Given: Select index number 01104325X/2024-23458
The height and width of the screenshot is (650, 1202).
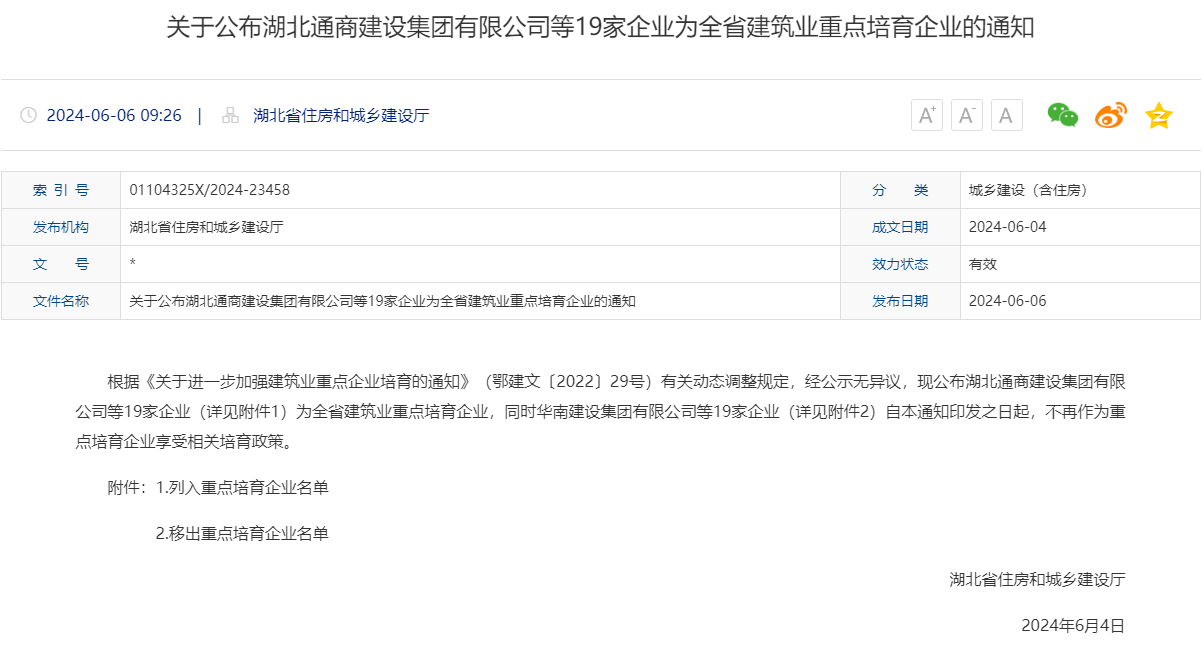Looking at the screenshot, I should coord(210,190).
